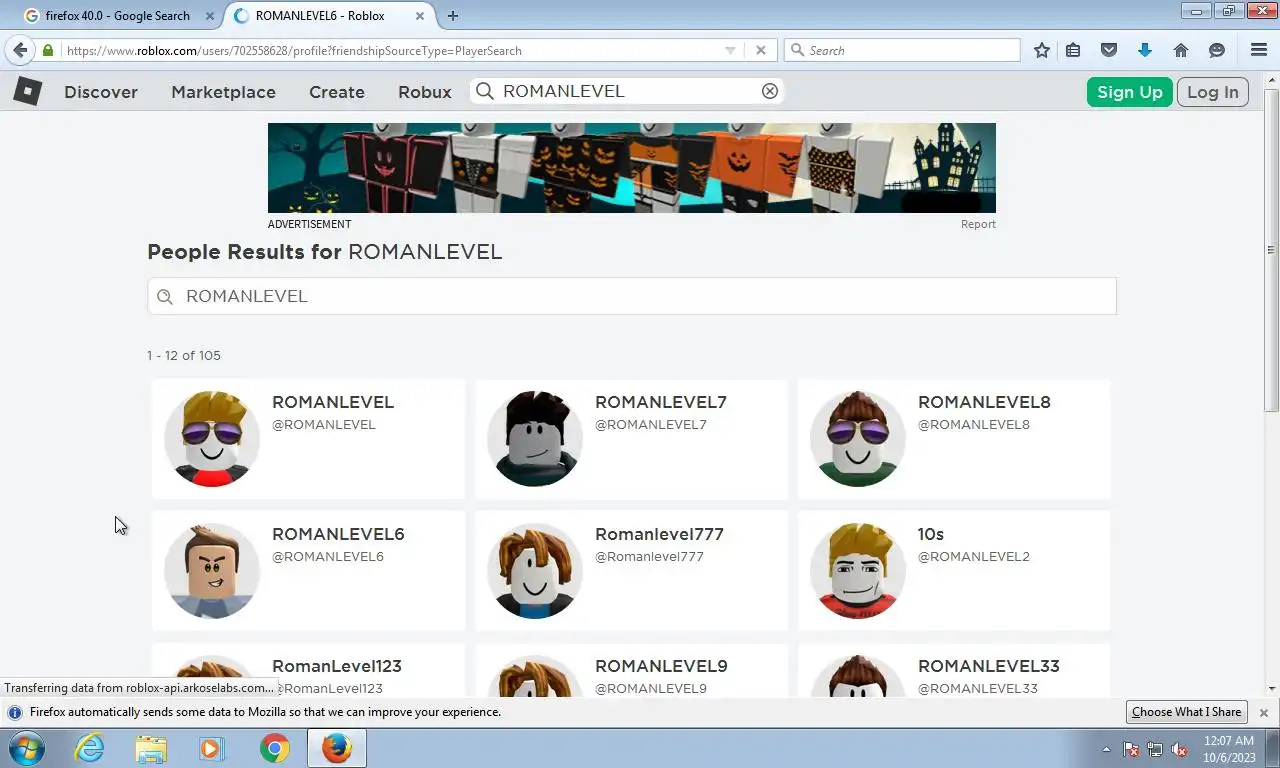Go back with the browser back arrow
The image size is (1280, 768).
20,50
